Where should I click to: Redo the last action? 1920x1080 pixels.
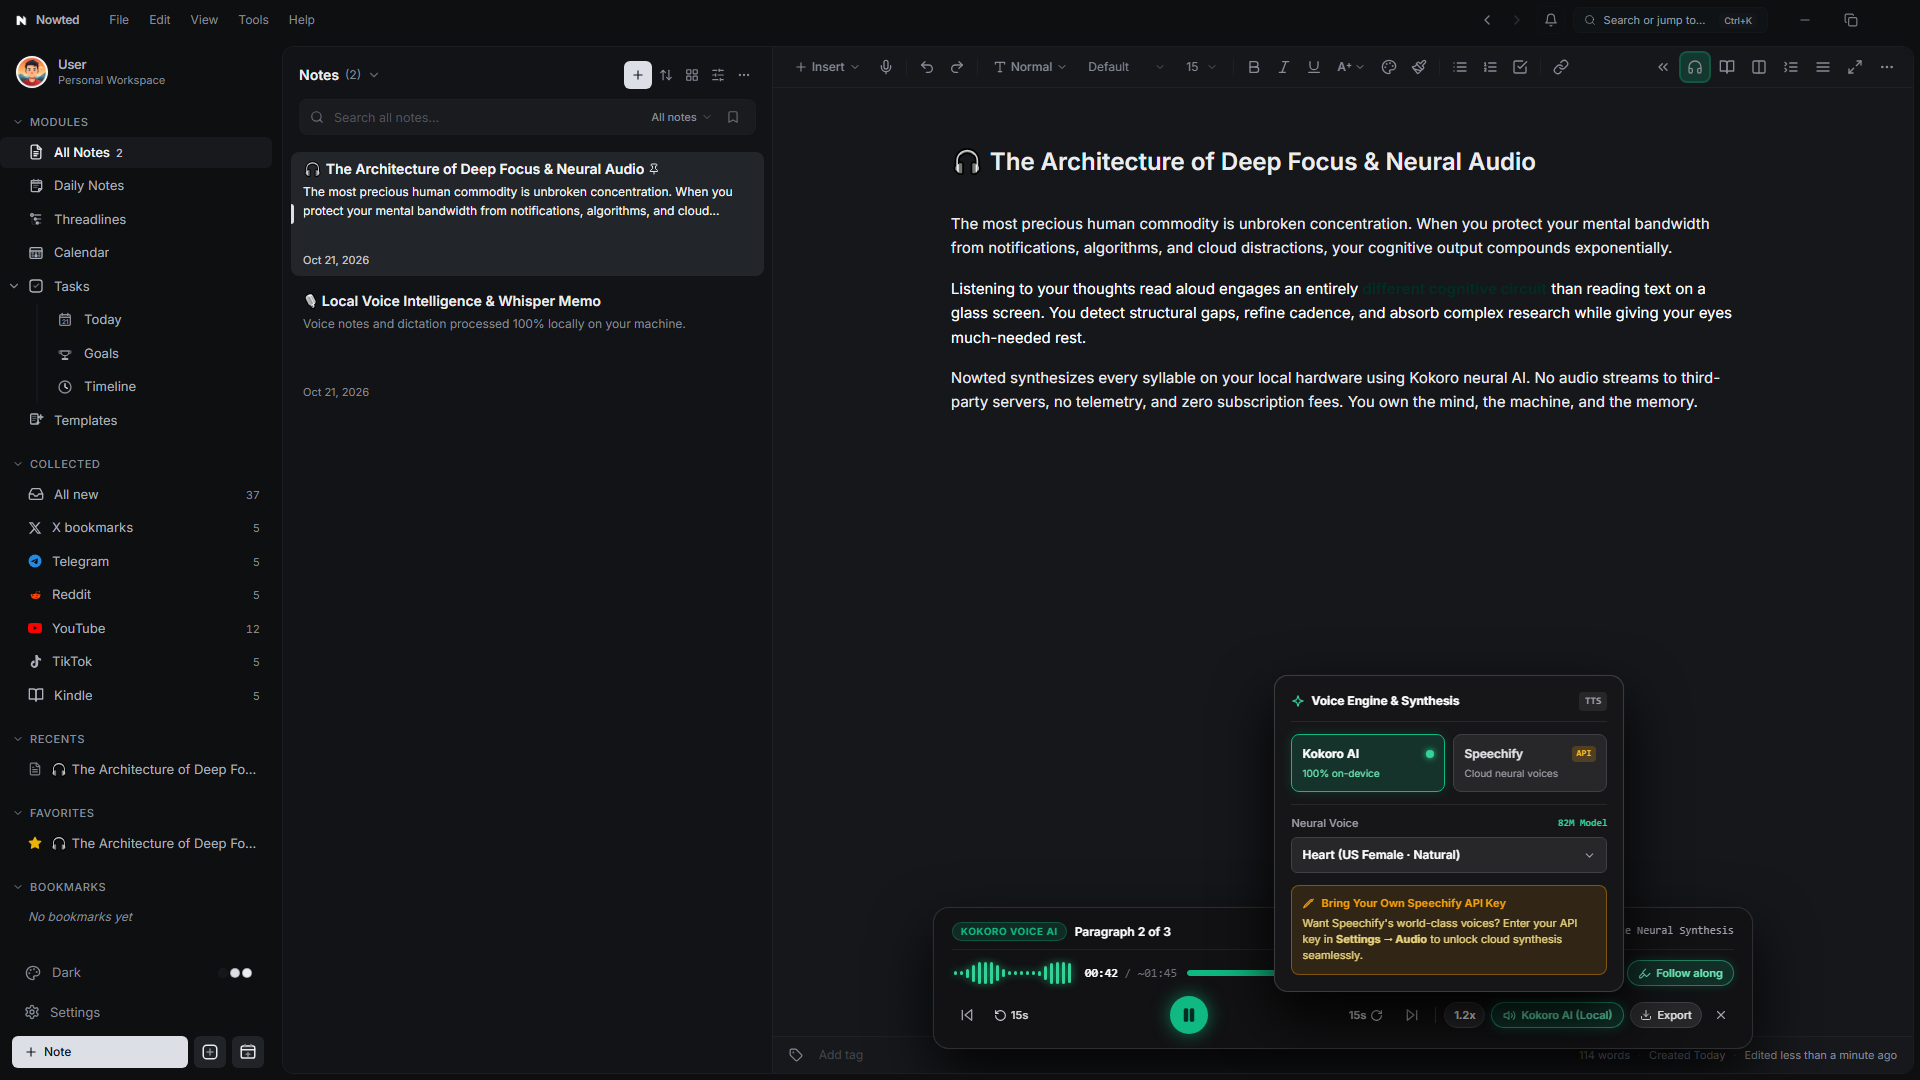(x=957, y=67)
